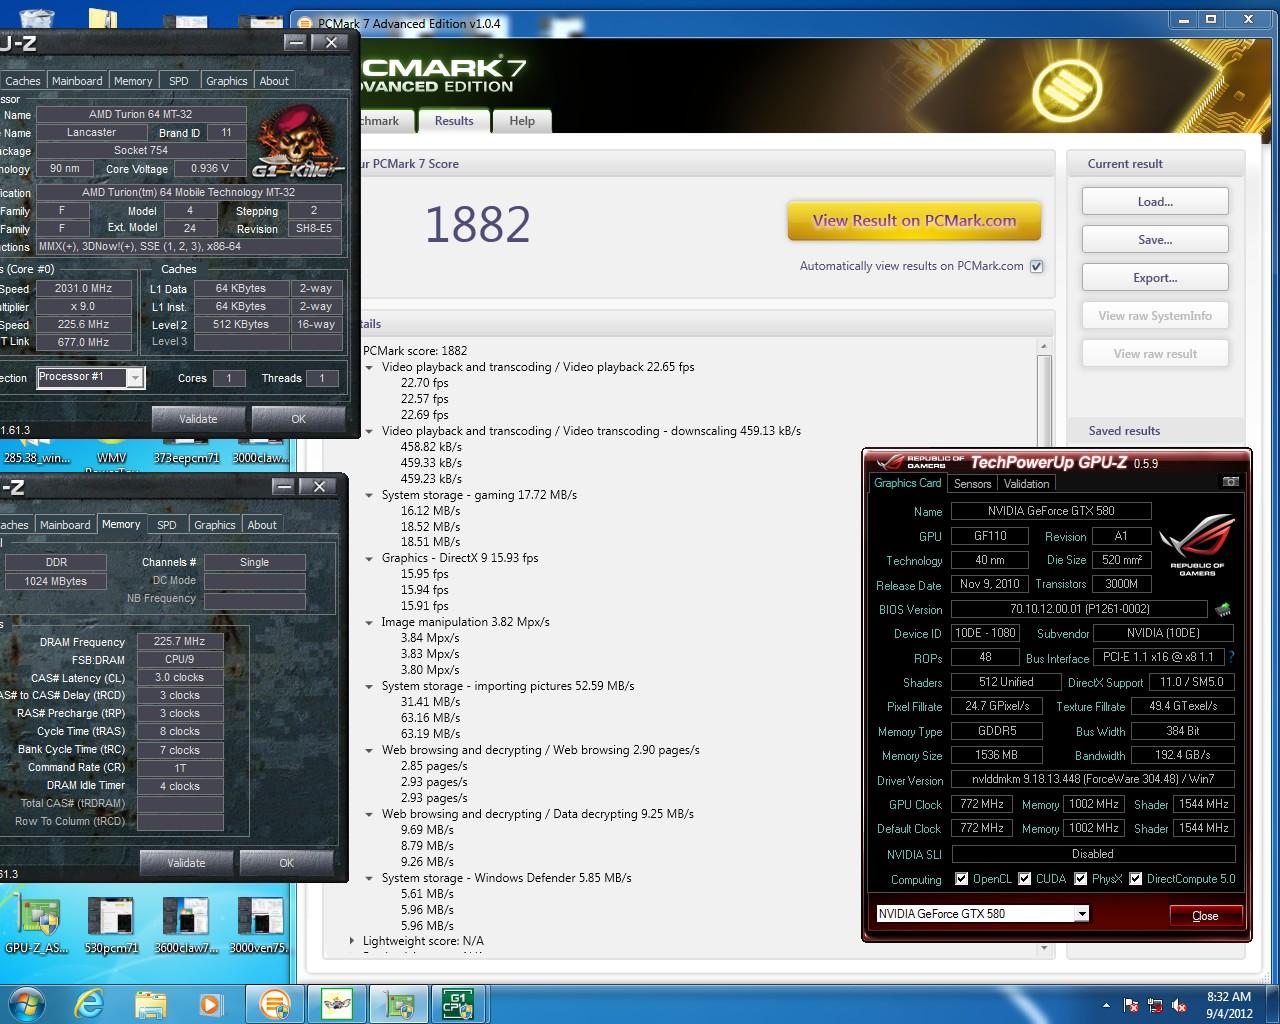
Task: Open the 3600claw7 desktop image file
Action: click(x=184, y=924)
